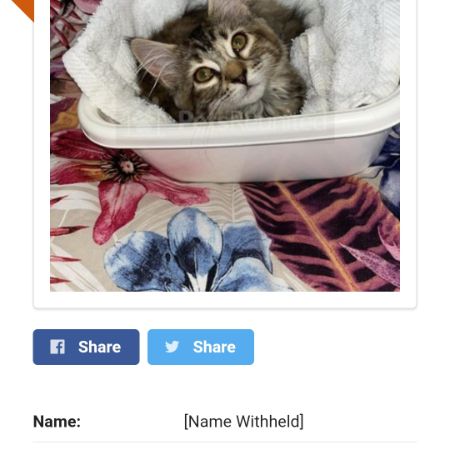450x450 pixels.
Task: Click the Facebook logo icon
Action: [57, 347]
